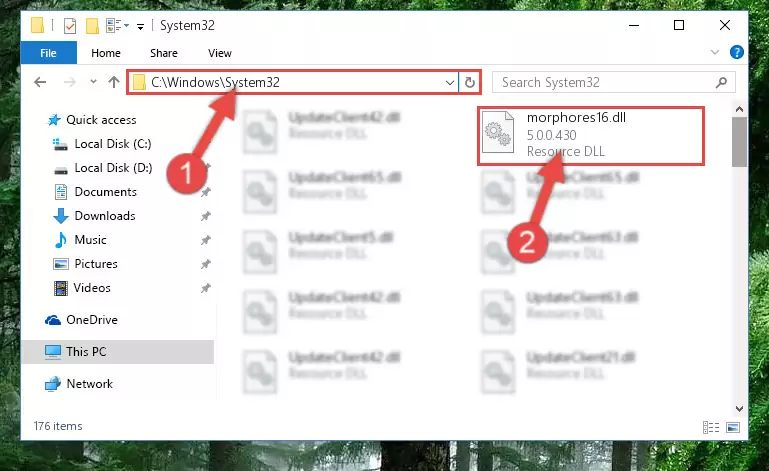
Task: Click New Folder icon in quick access toolbar
Action: [92, 26]
